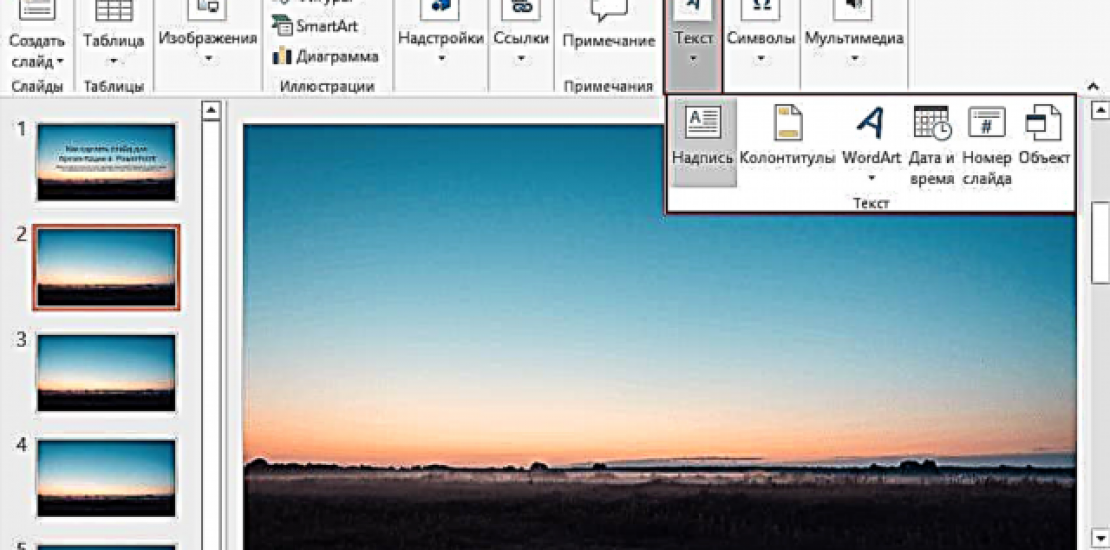
Task: Select the WordArt icon
Action: 871,124
